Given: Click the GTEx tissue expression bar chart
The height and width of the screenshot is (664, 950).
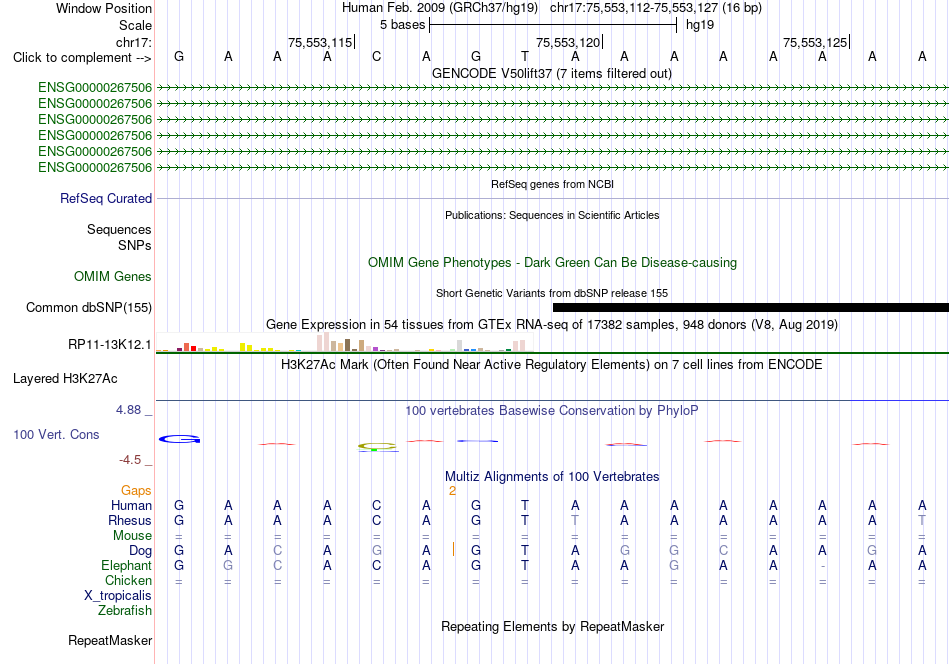Looking at the screenshot, I should pyautogui.click(x=344, y=342).
